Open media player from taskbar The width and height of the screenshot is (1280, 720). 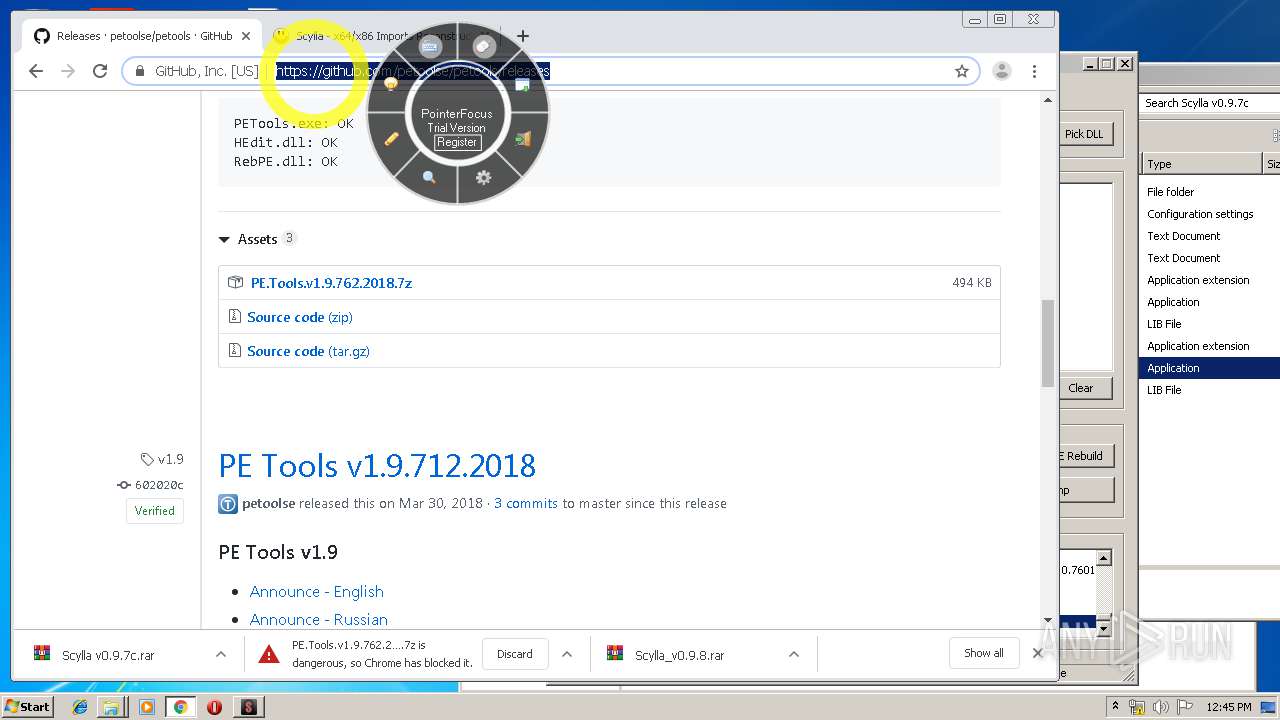(147, 707)
